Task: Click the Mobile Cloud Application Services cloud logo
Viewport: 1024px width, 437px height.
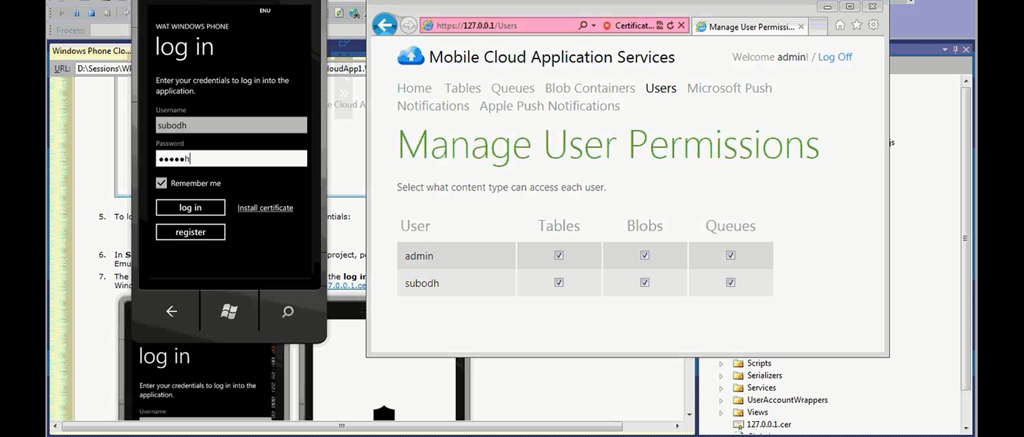Action: click(x=411, y=56)
